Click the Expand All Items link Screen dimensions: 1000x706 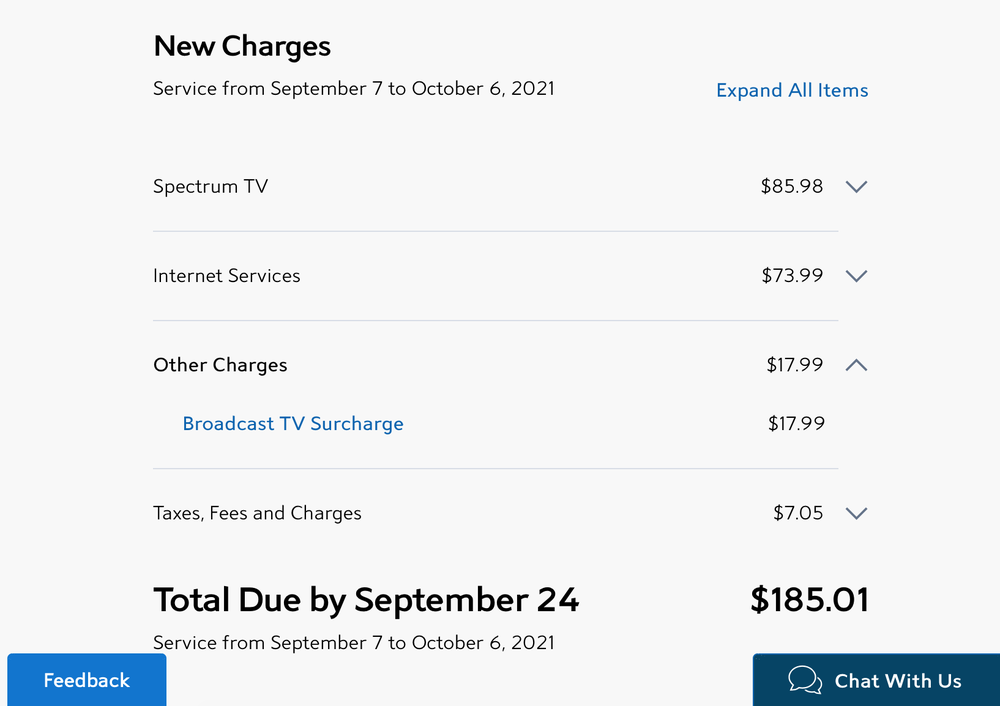click(x=792, y=90)
